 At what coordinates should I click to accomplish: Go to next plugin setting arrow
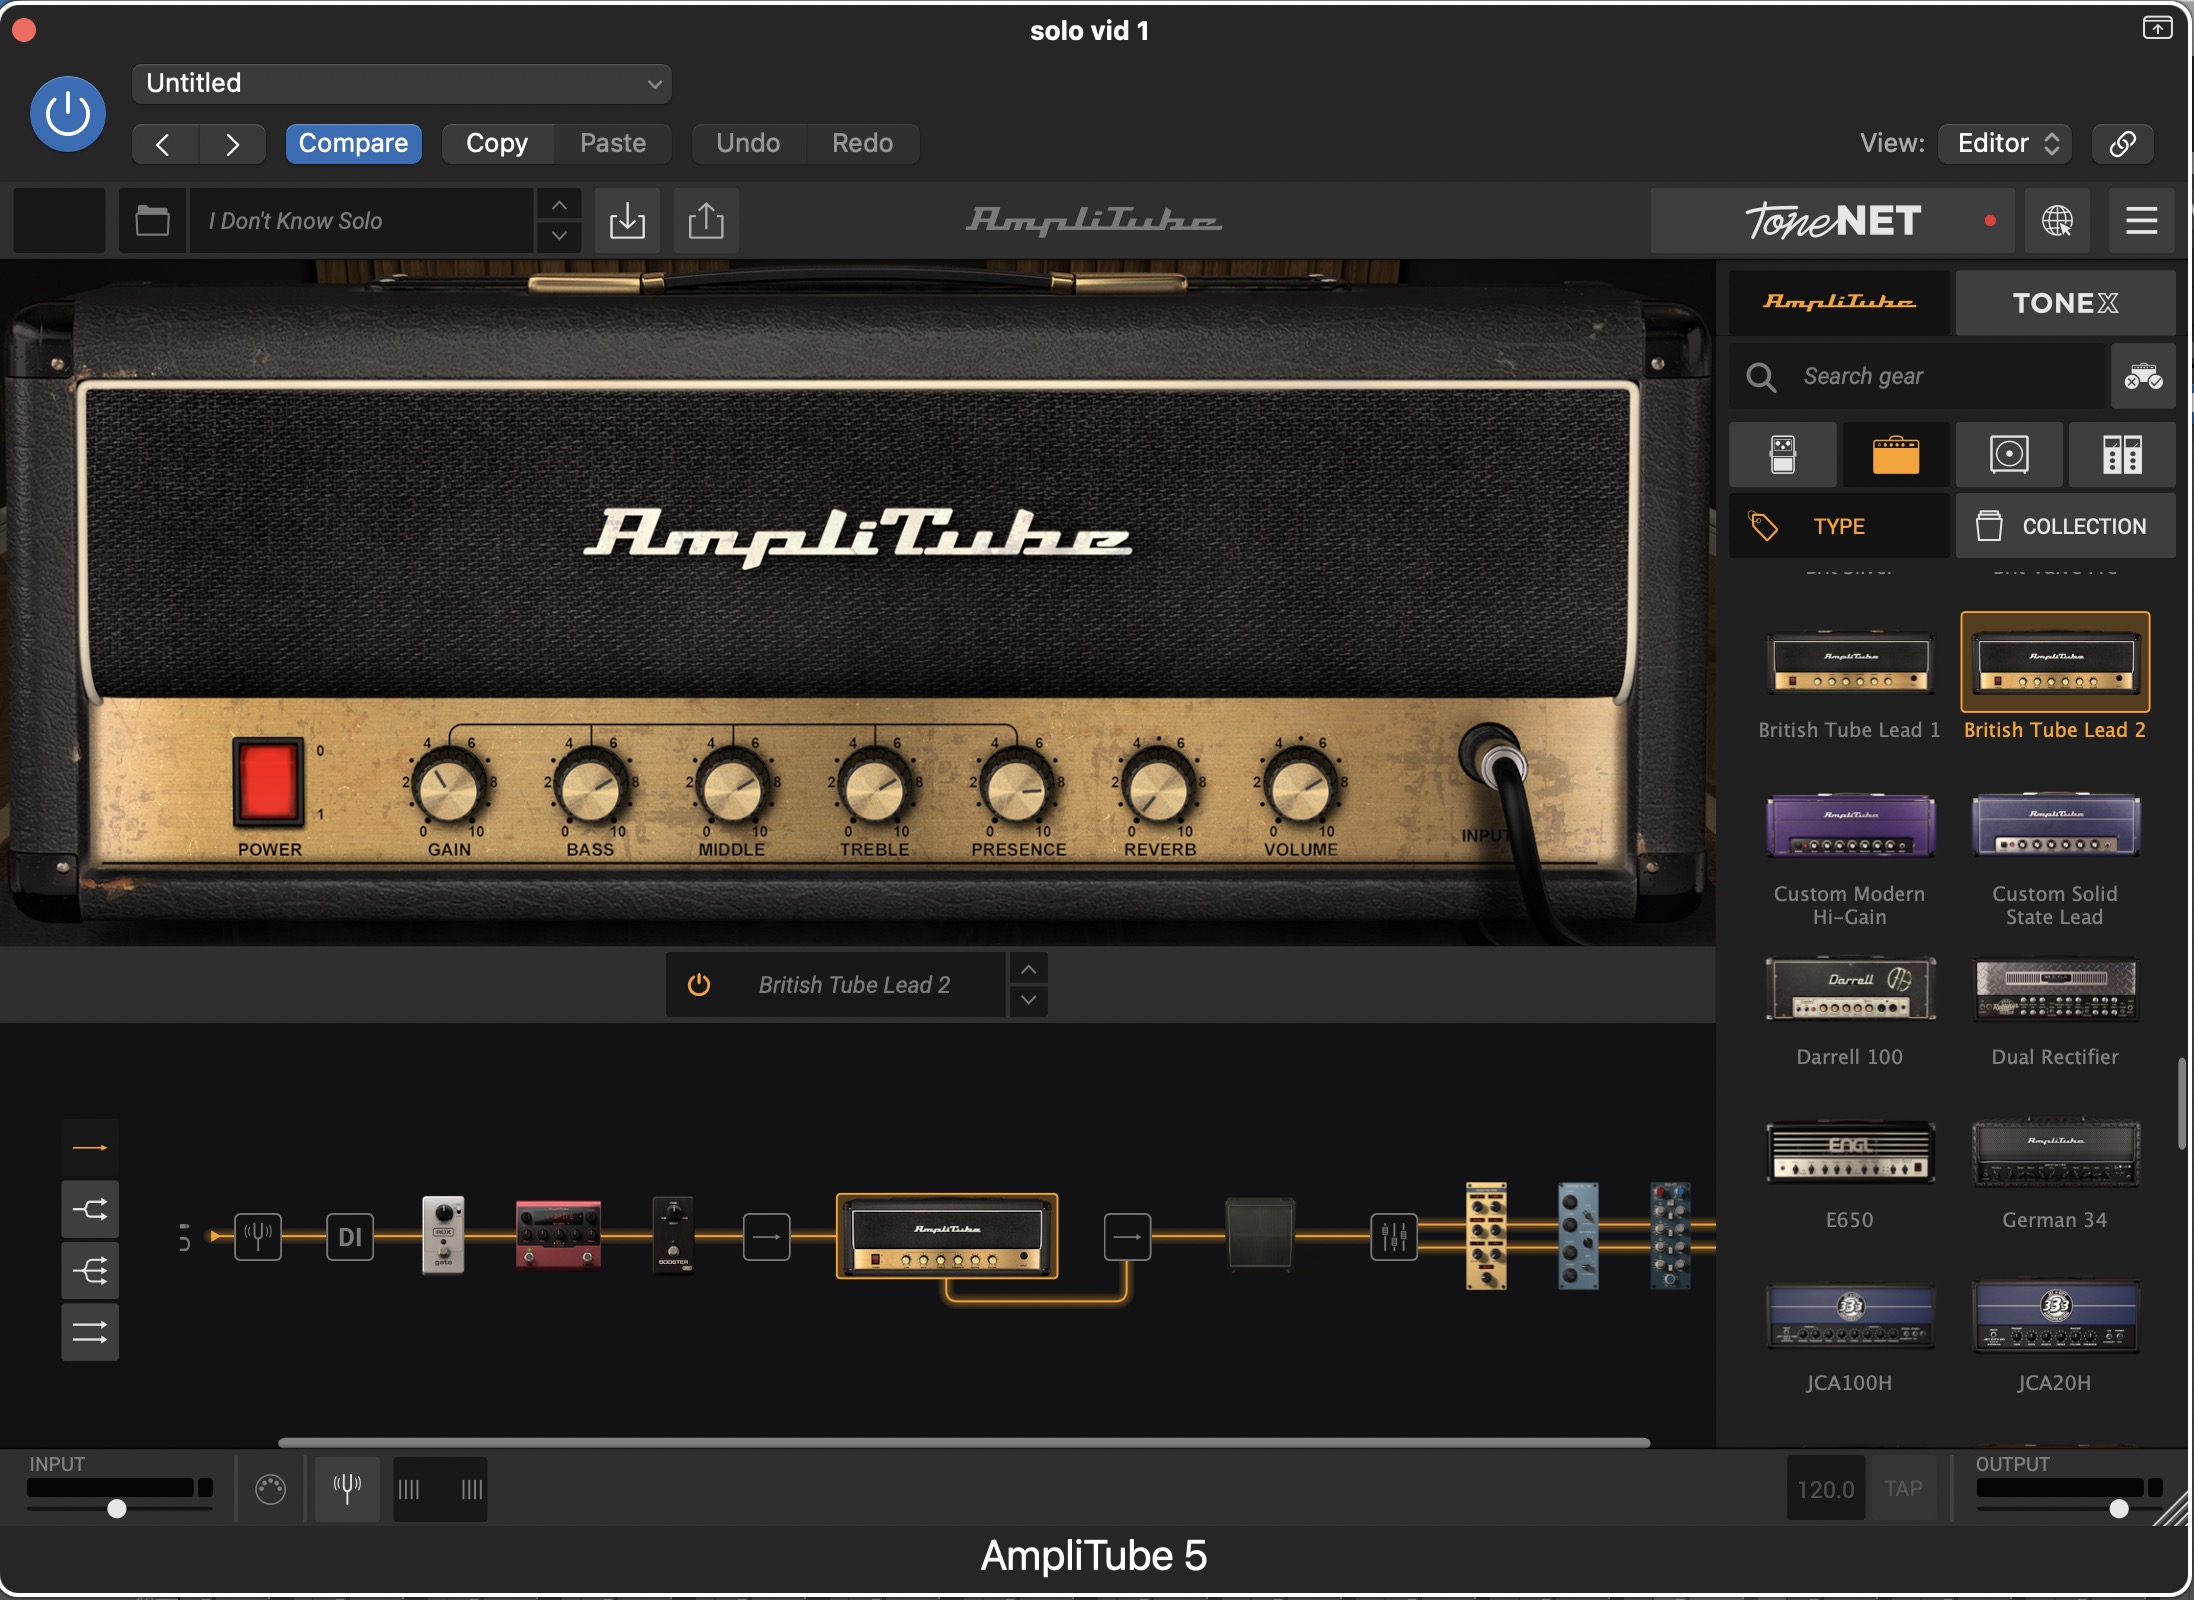[232, 144]
